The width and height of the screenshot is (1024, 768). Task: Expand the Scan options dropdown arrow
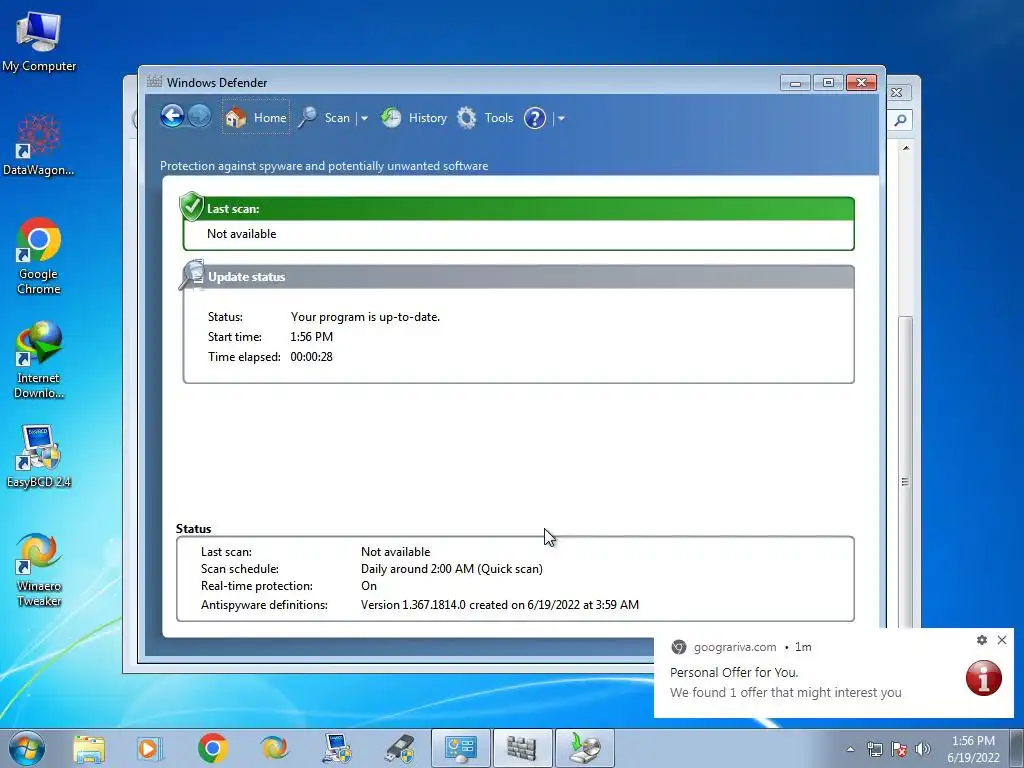364,118
